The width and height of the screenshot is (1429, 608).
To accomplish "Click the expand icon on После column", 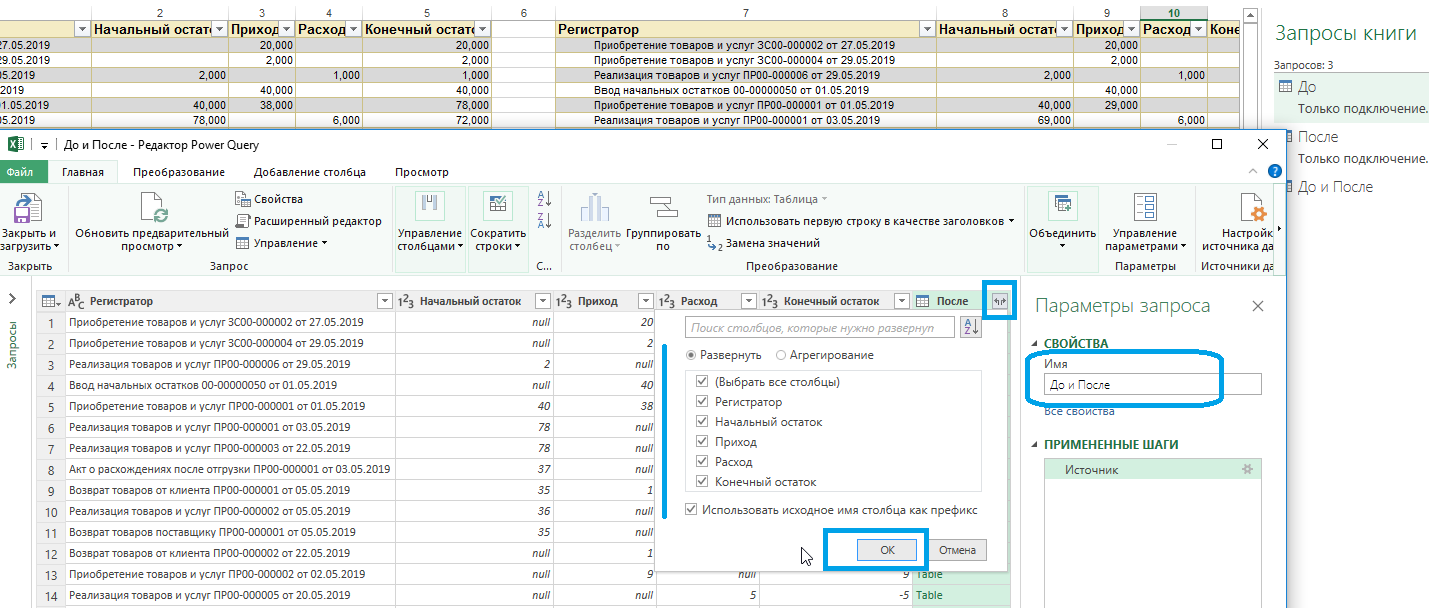I will [x=998, y=301].
